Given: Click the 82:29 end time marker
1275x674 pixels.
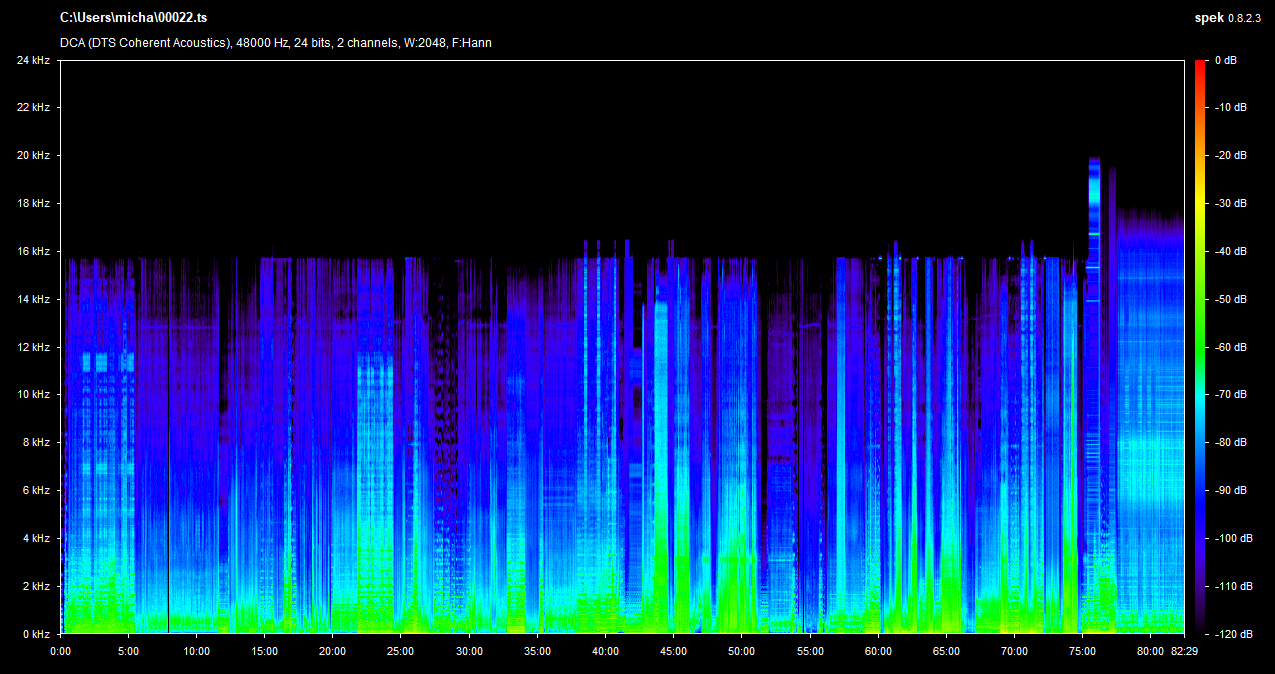Looking at the screenshot, I should coord(1184,651).
